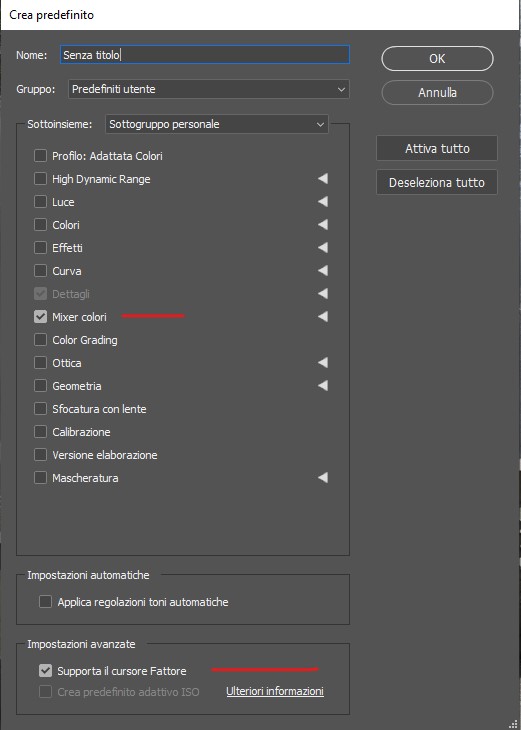
Task: Expand the Dettagli disclosure triangle
Action: point(323,293)
